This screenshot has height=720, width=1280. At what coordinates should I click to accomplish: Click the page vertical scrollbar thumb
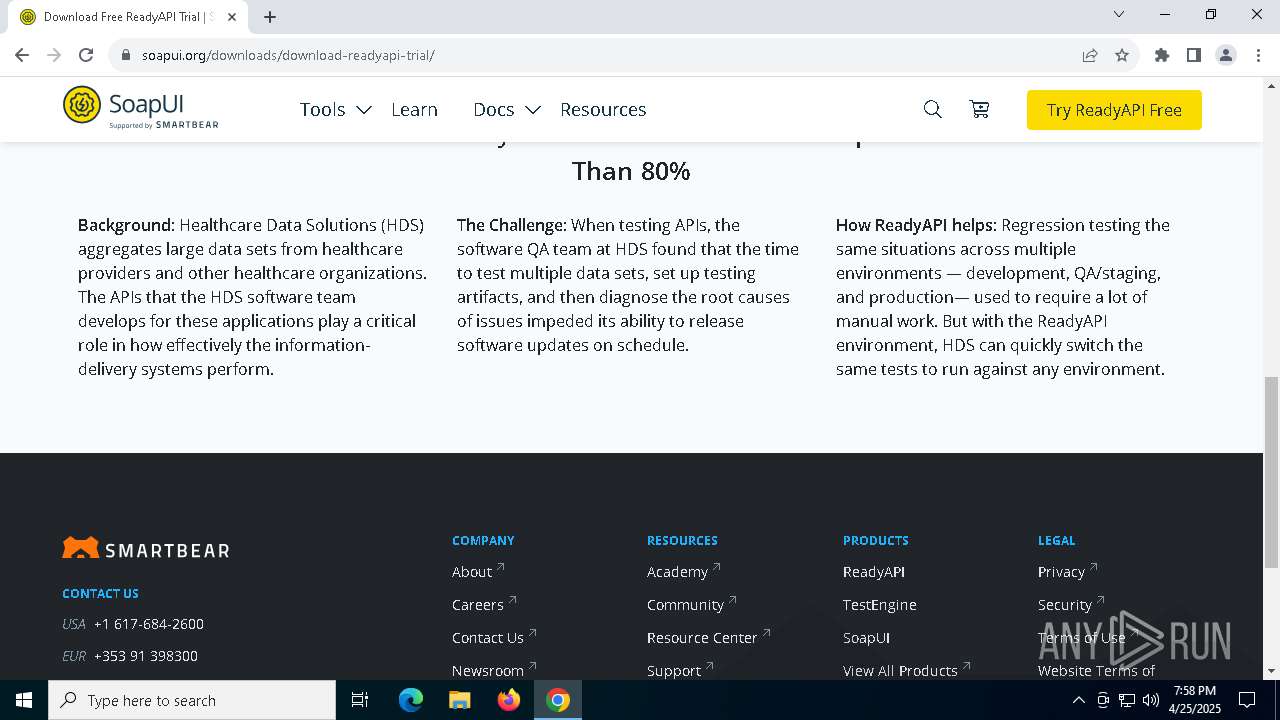1271,472
